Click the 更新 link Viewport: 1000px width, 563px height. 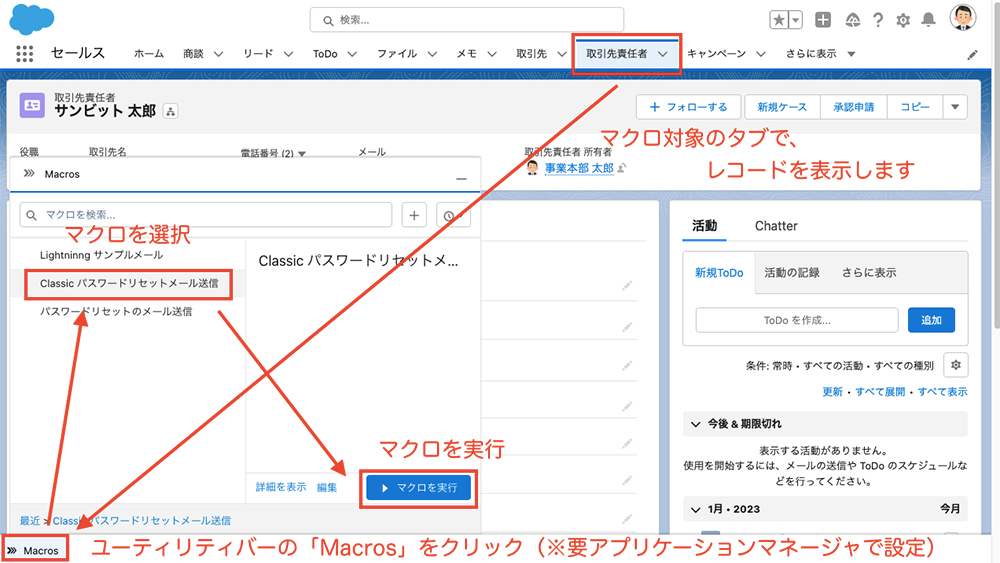(x=832, y=391)
